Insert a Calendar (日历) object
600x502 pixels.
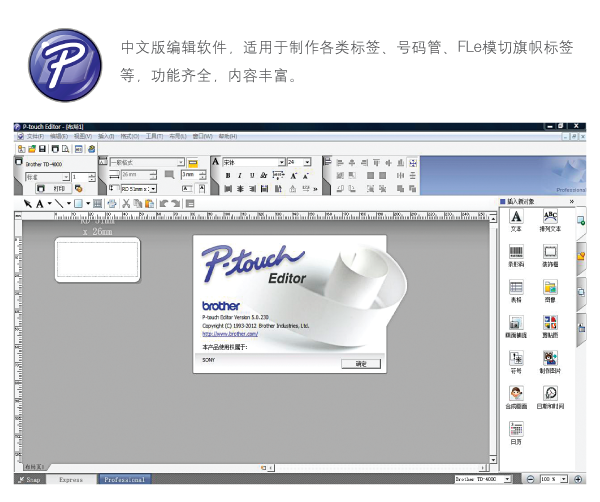516,433
